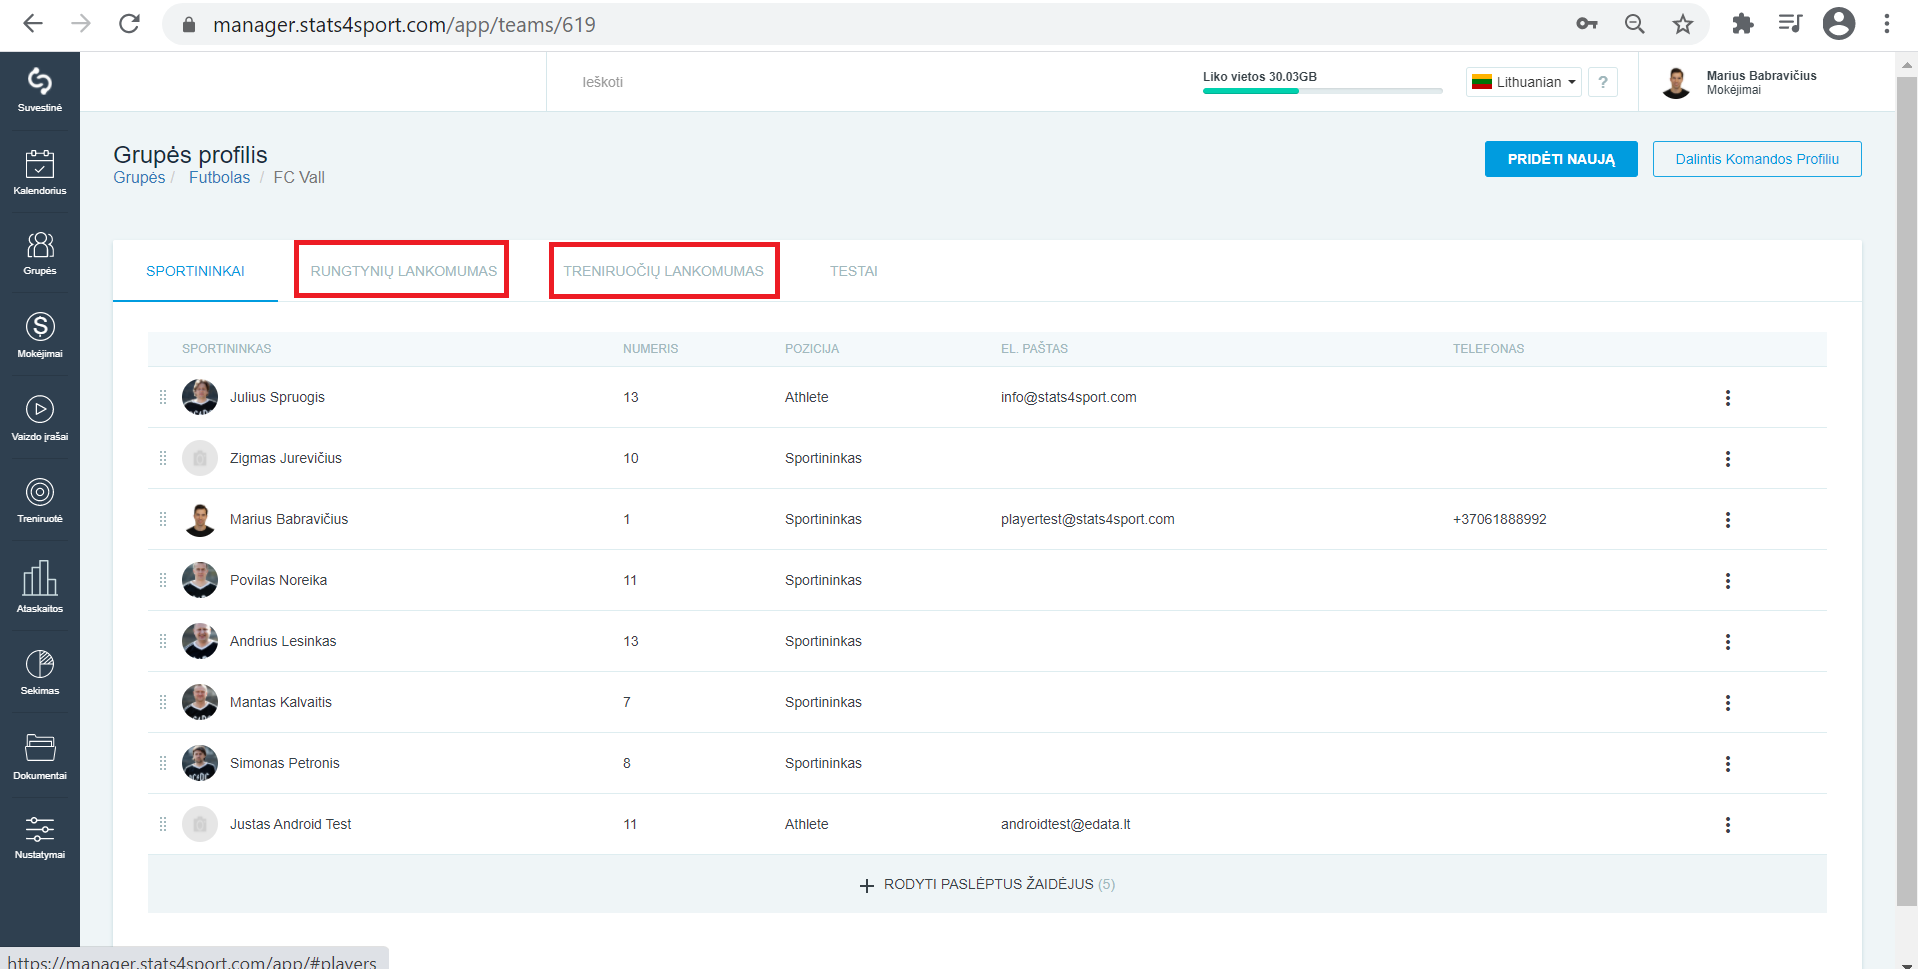Screen dimensions: 1918x969
Task: Click the page vertical scrollbar
Action: tap(1907, 490)
